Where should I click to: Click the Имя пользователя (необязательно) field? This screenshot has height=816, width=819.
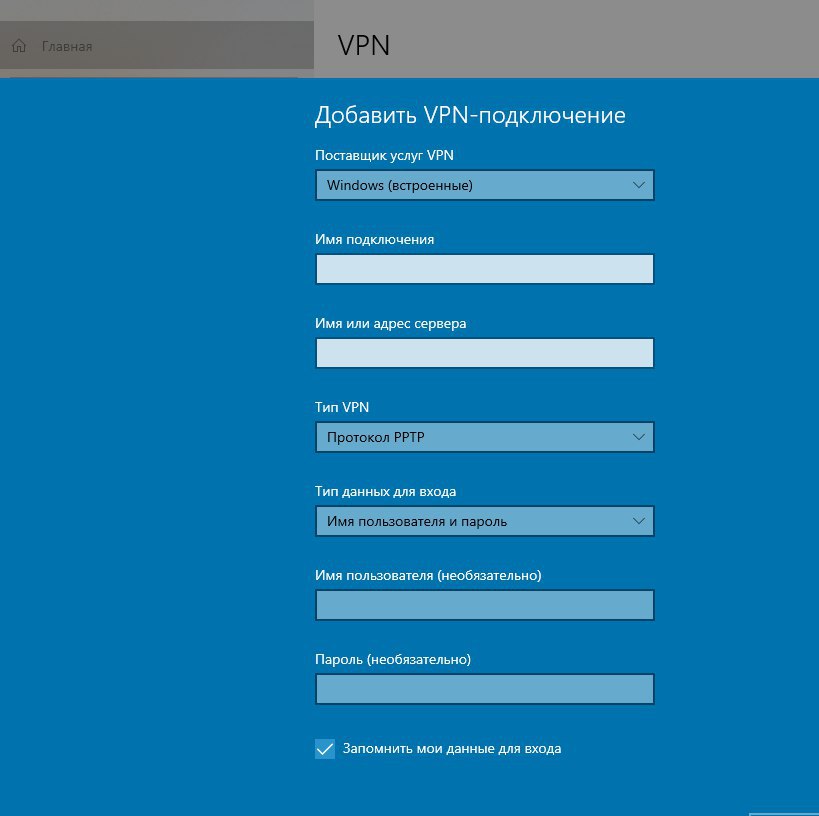485,605
